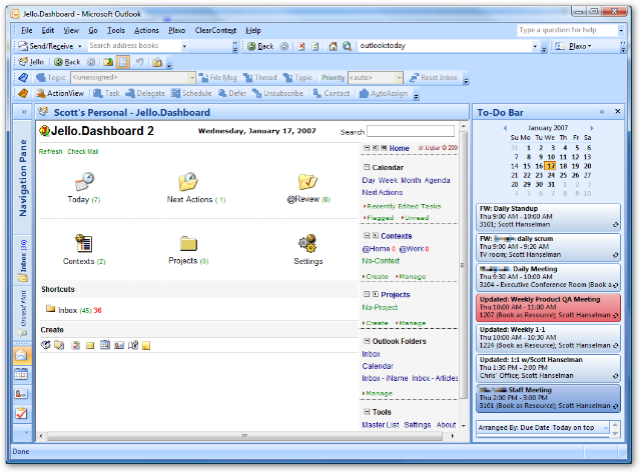Open the @Review folder icon
Viewport: 640px width, 472px height.
pos(308,182)
